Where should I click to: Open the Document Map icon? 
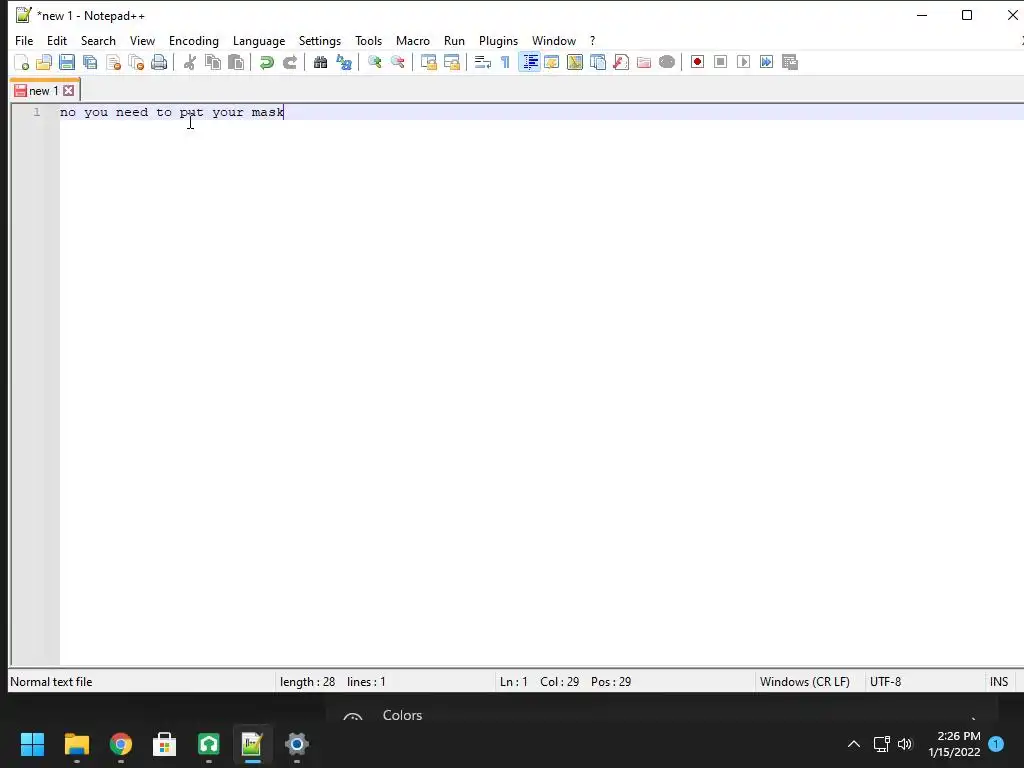[575, 62]
